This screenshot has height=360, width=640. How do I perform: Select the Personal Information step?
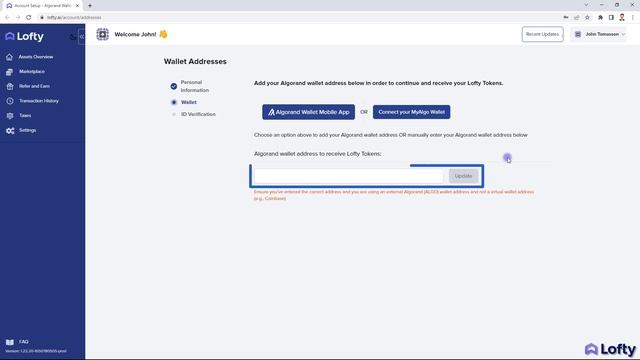[195, 86]
